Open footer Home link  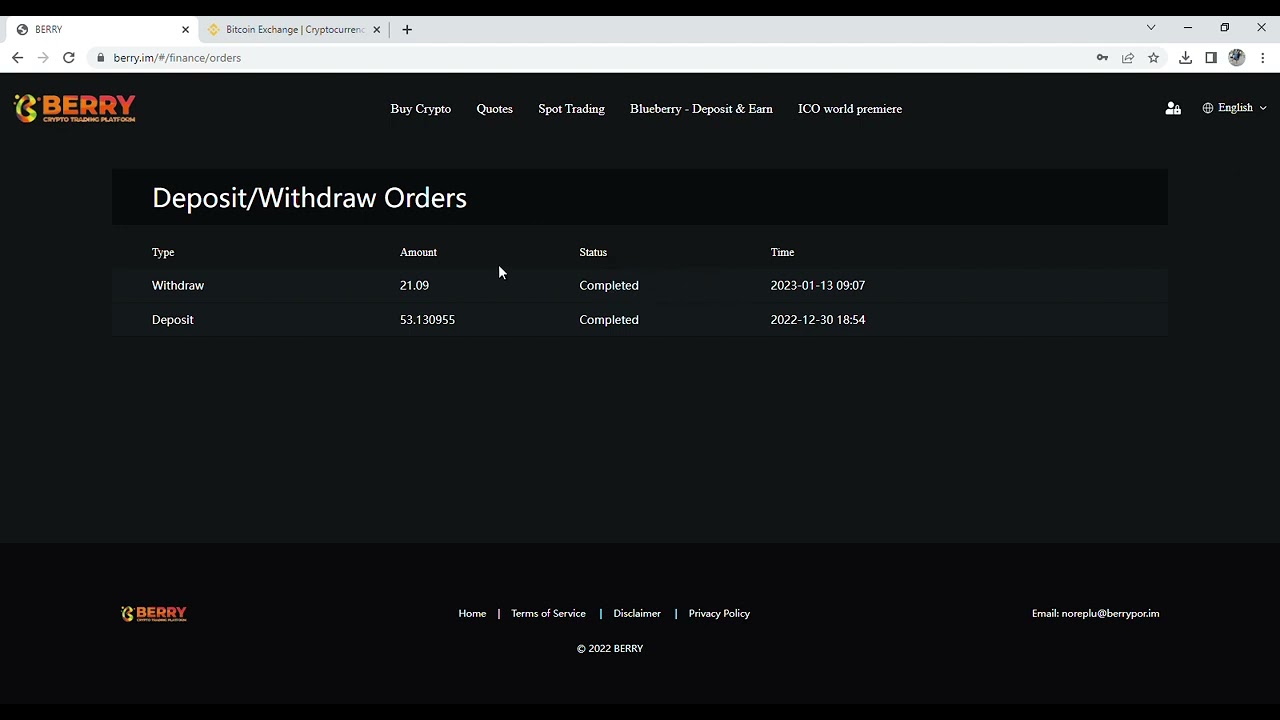tap(472, 614)
